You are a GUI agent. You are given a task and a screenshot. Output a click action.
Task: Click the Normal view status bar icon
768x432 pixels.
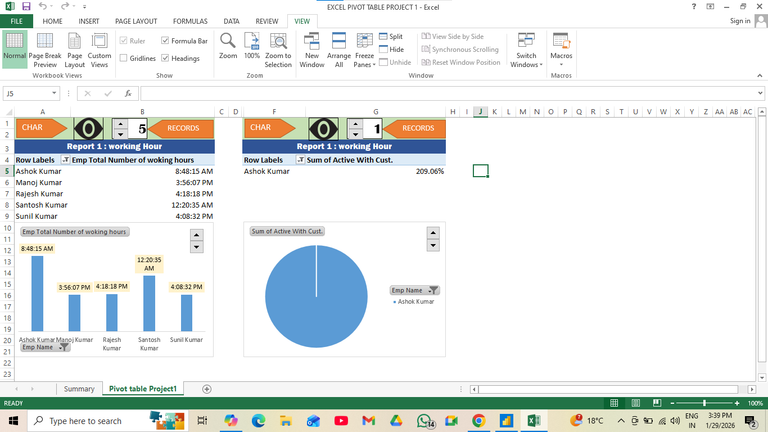click(614, 403)
